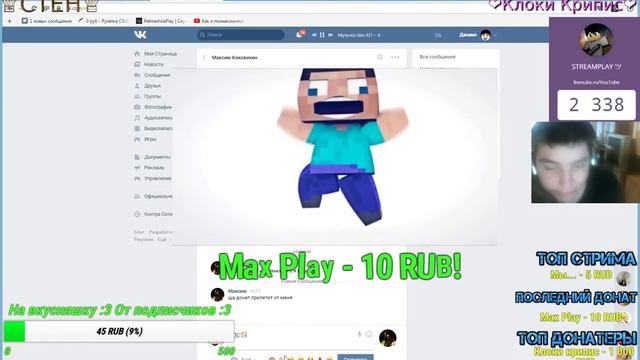Click the blue Отправить send button

click(x=355, y=358)
